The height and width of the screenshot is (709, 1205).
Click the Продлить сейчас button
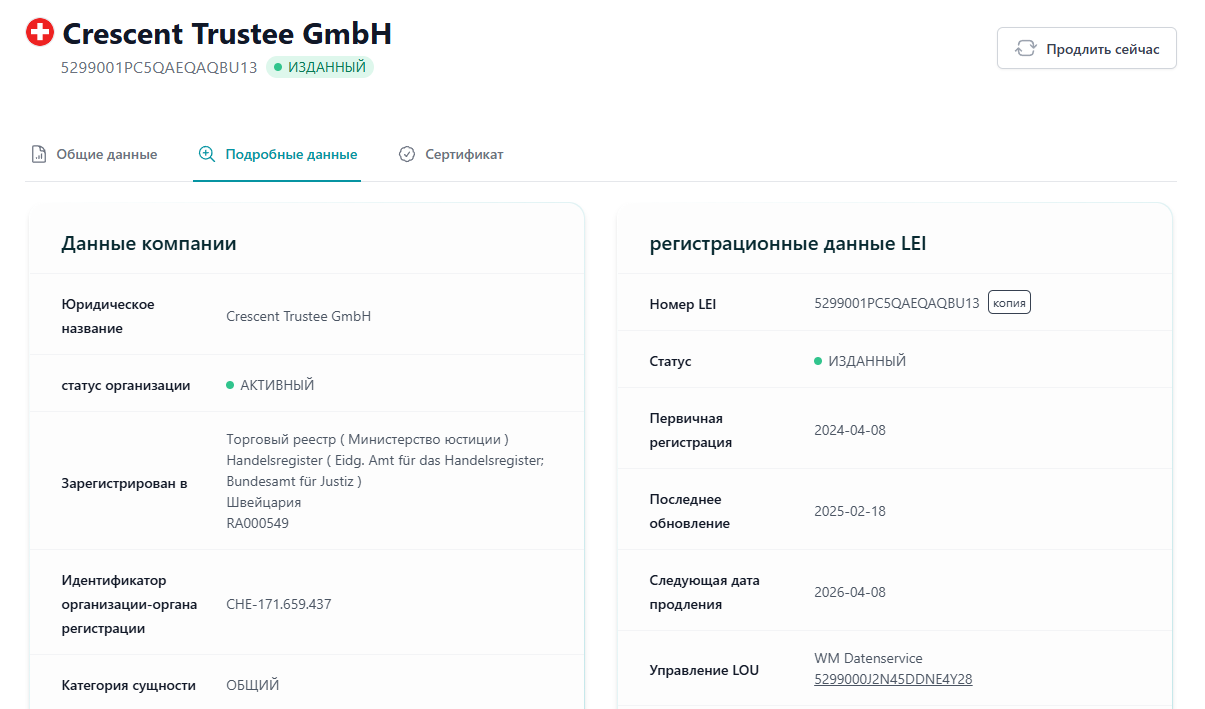point(1086,47)
